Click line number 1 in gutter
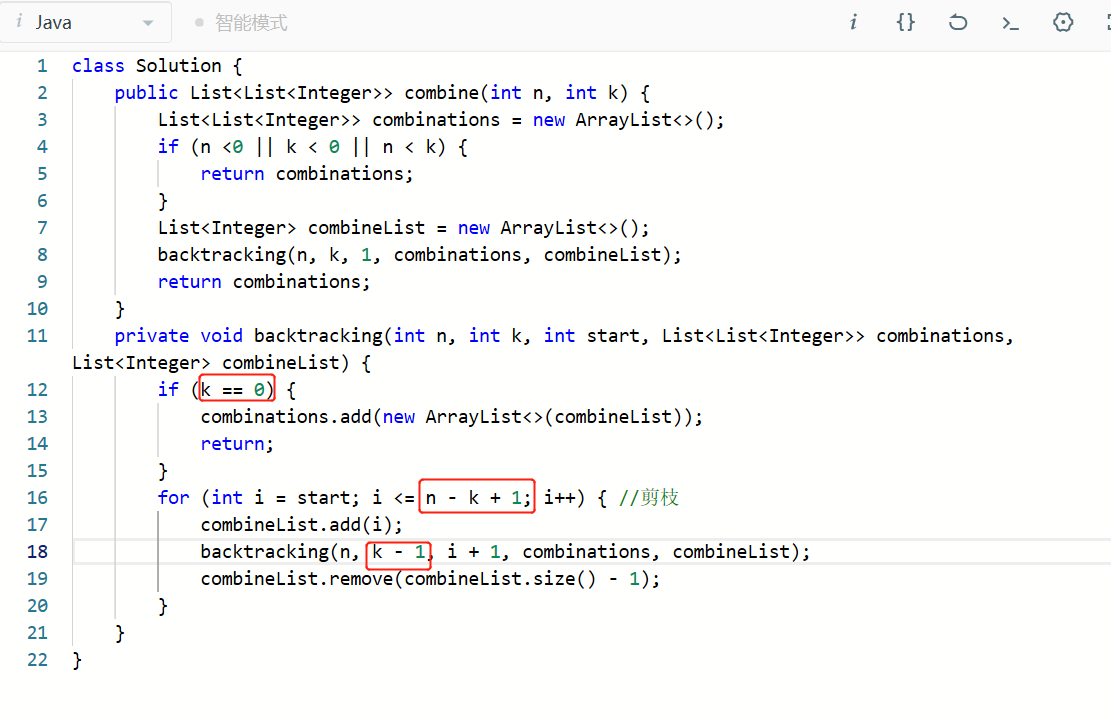The width and height of the screenshot is (1111, 720). tap(43, 66)
